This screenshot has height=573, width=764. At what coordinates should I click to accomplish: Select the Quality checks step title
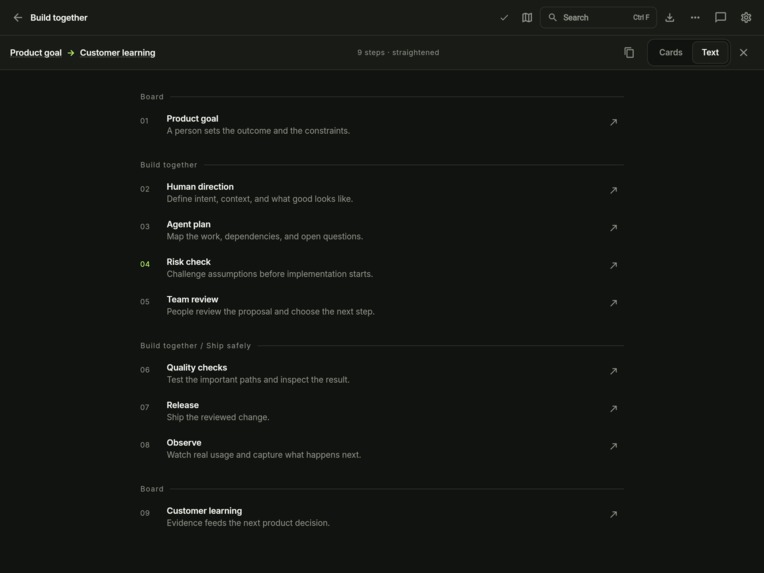[x=197, y=367]
